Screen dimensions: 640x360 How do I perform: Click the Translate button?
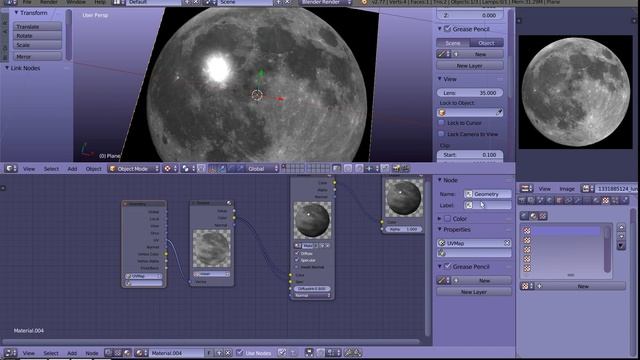point(37,27)
